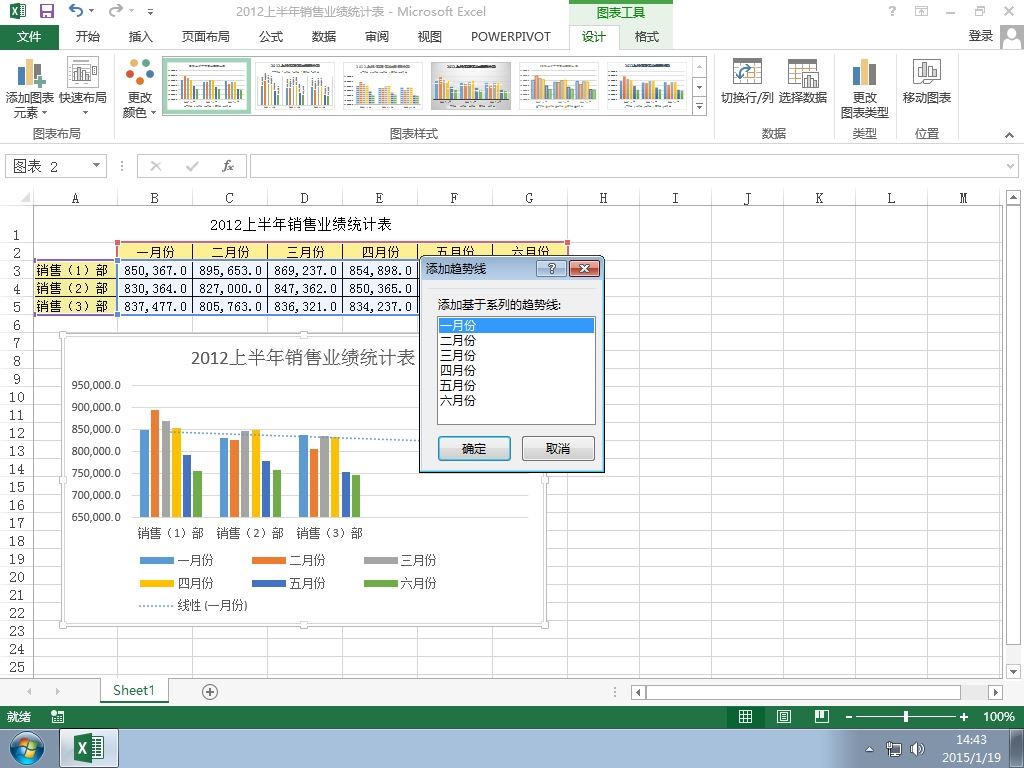1024x768 pixels.
Task: Switch to Normal view icon
Action: [745, 716]
